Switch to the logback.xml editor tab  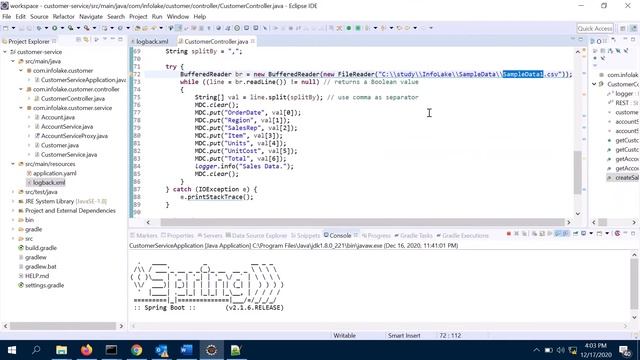tap(152, 42)
